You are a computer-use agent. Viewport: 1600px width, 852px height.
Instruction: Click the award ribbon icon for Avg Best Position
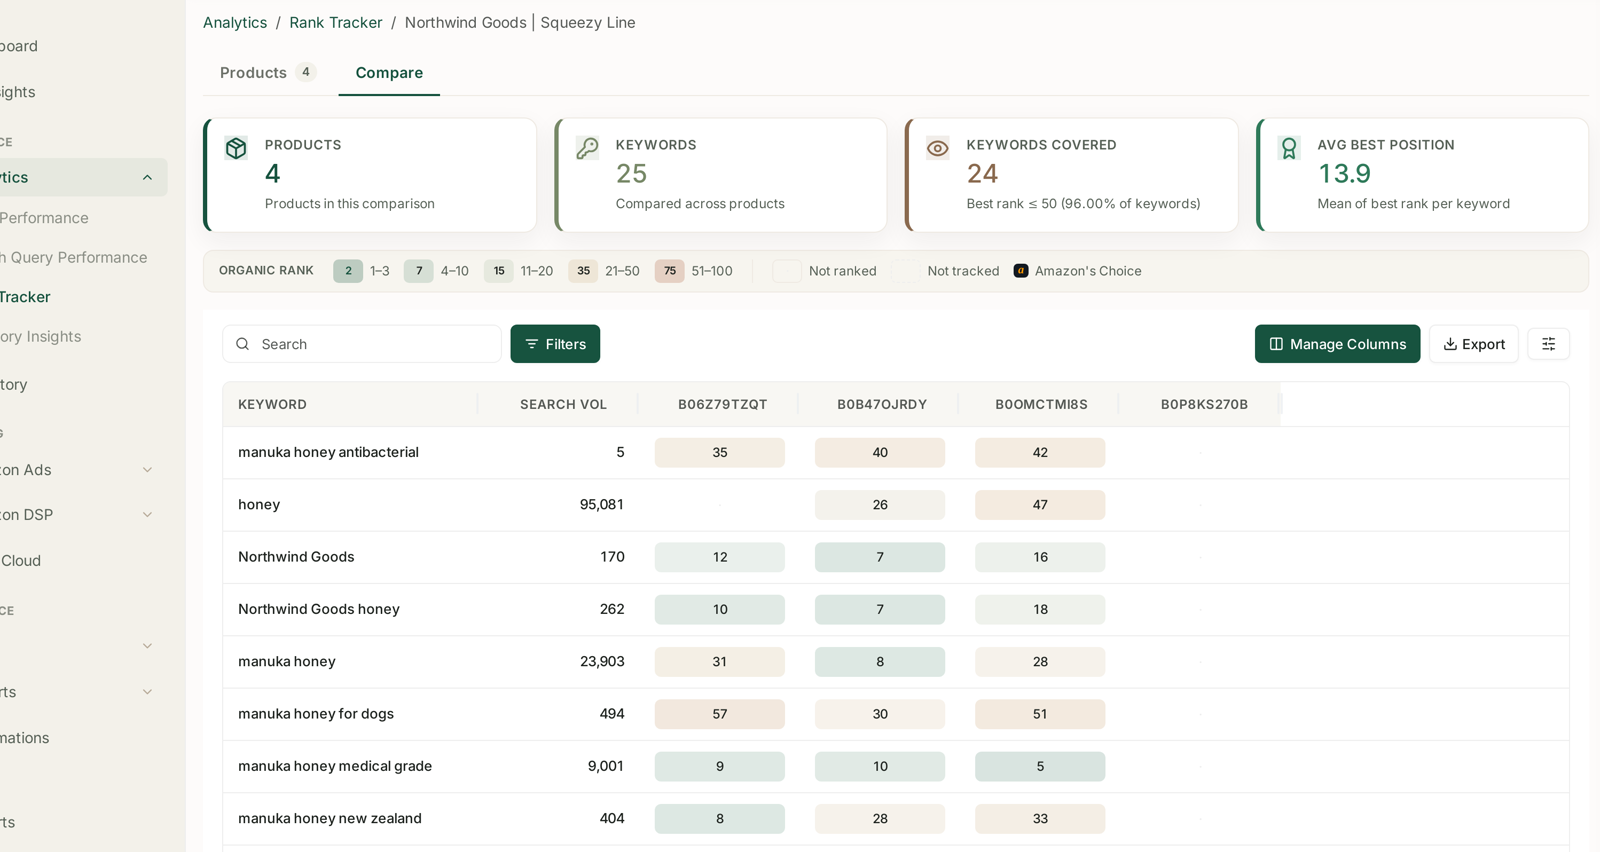coord(1289,148)
